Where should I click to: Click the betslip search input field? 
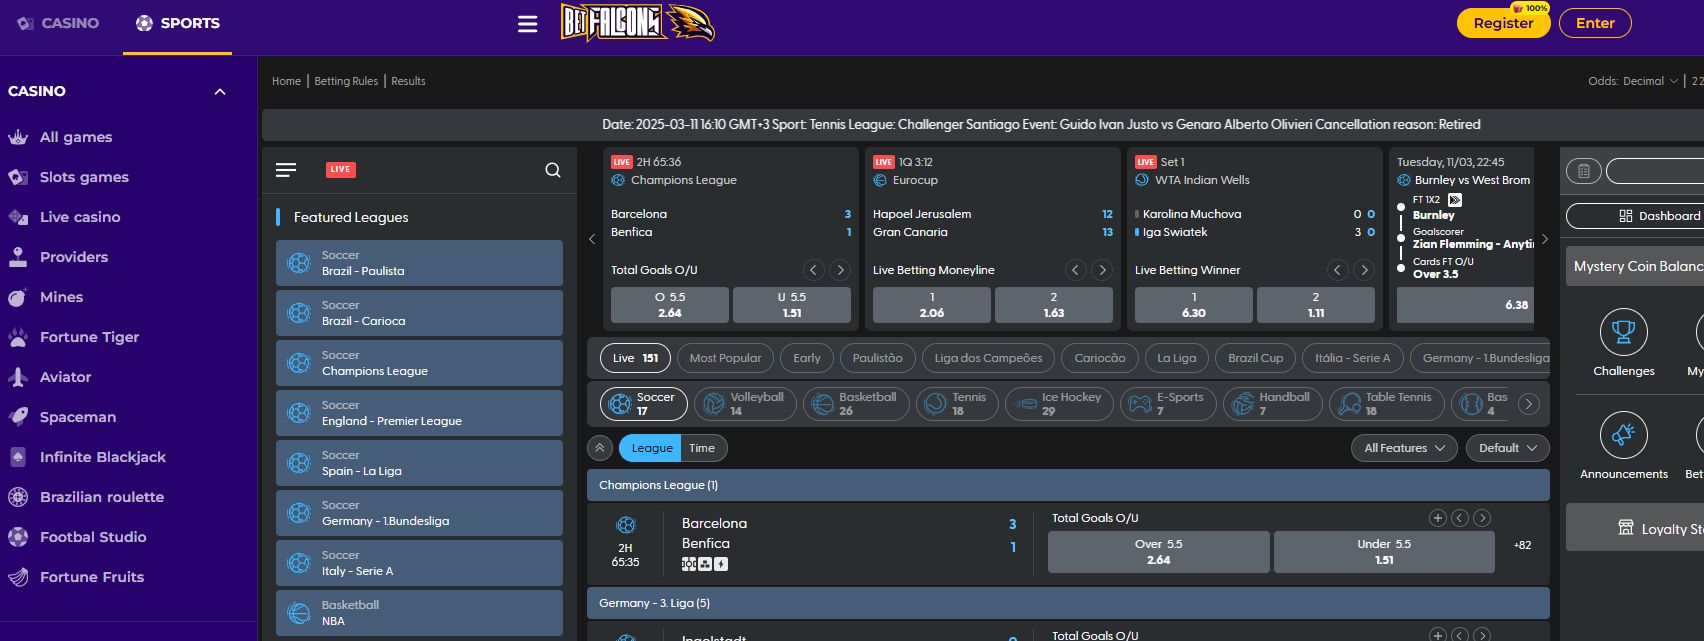(x=1655, y=171)
